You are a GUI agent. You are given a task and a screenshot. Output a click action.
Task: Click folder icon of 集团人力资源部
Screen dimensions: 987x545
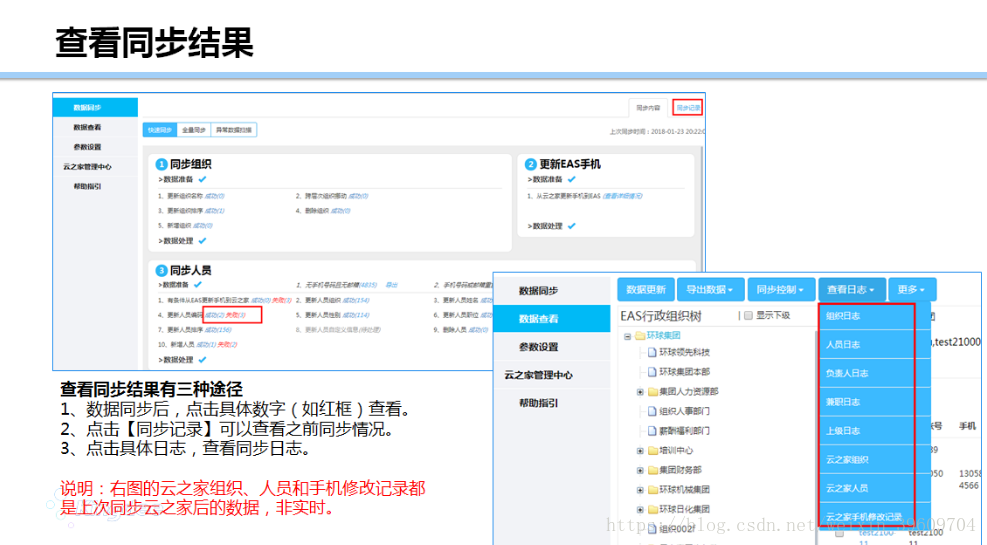(x=653, y=391)
